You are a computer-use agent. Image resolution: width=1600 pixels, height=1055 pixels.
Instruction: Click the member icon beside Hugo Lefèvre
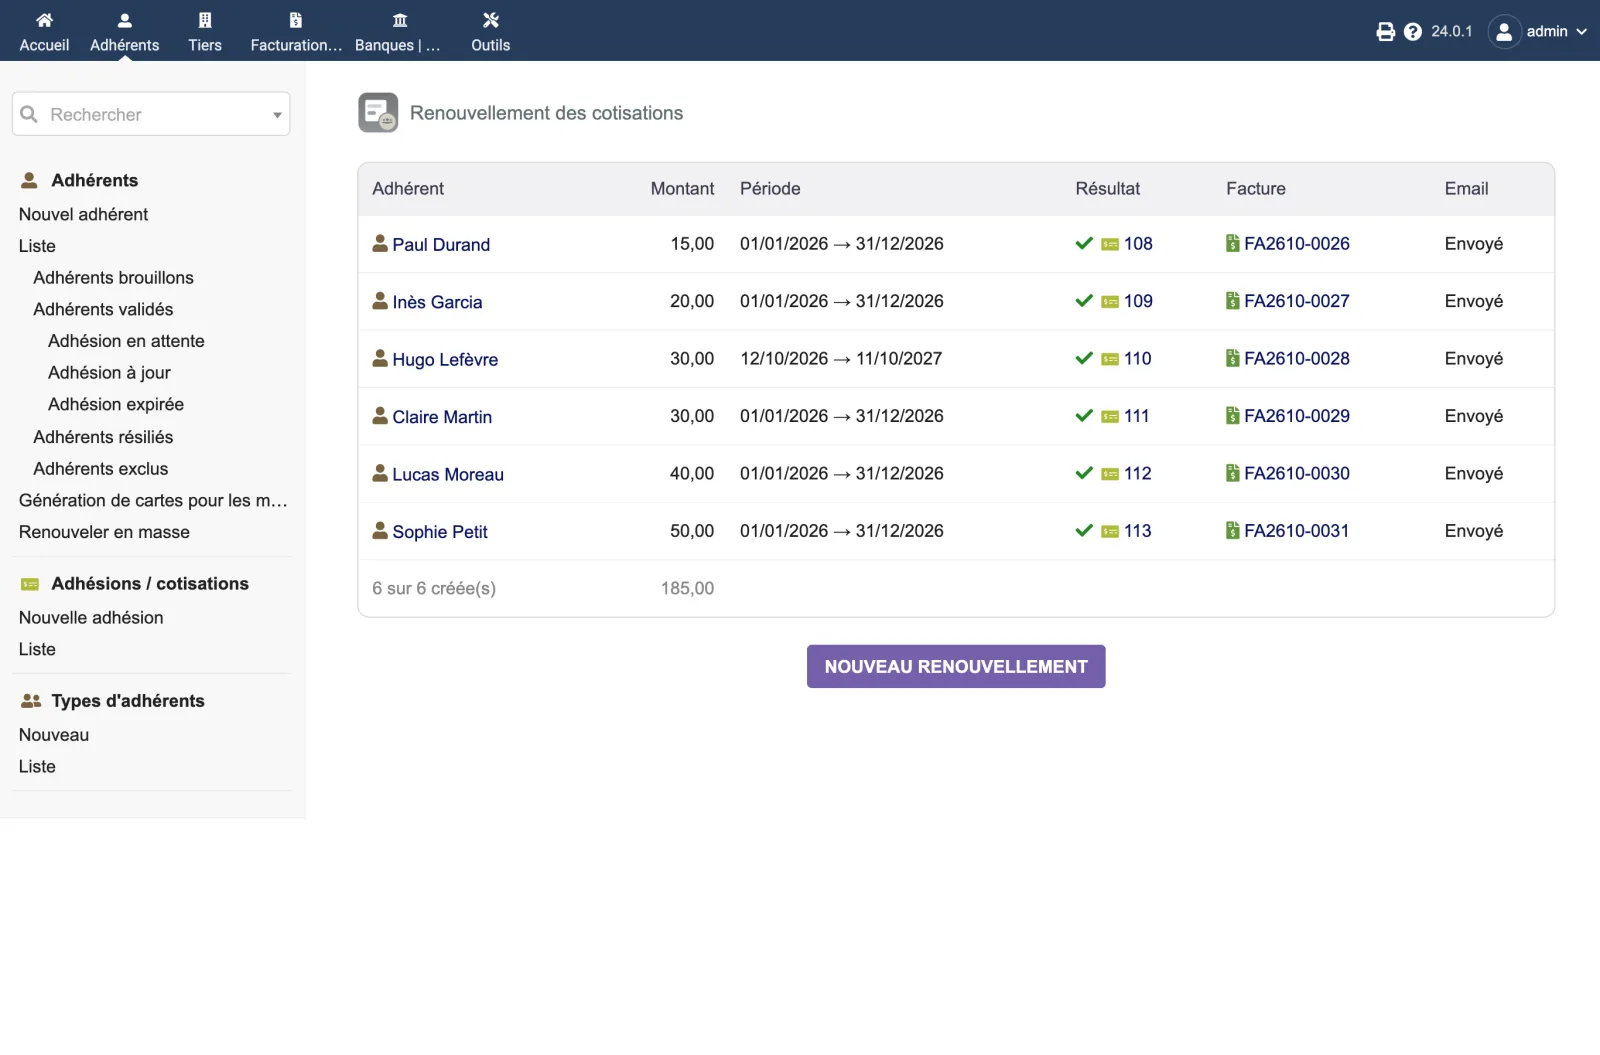point(380,358)
